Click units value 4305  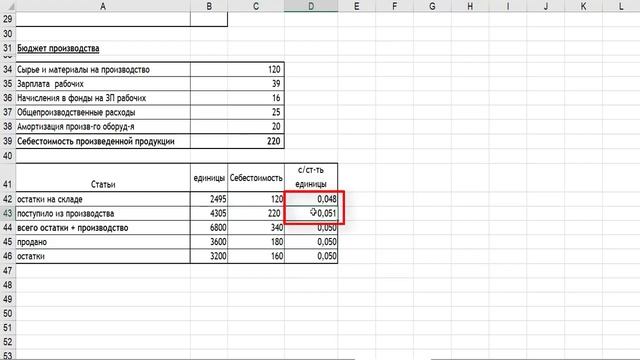click(x=209, y=213)
